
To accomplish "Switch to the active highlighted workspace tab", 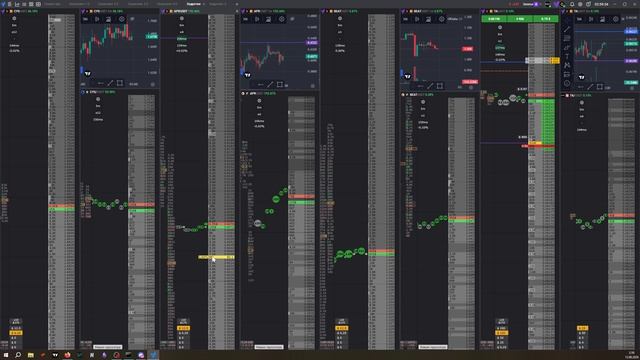I will click(x=194, y=4).
